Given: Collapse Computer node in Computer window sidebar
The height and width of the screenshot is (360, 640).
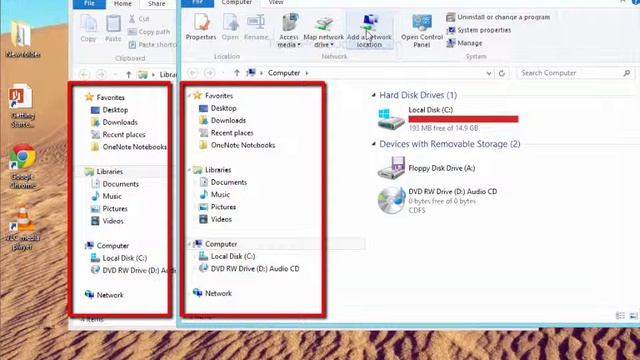Looking at the screenshot, I should tap(189, 244).
